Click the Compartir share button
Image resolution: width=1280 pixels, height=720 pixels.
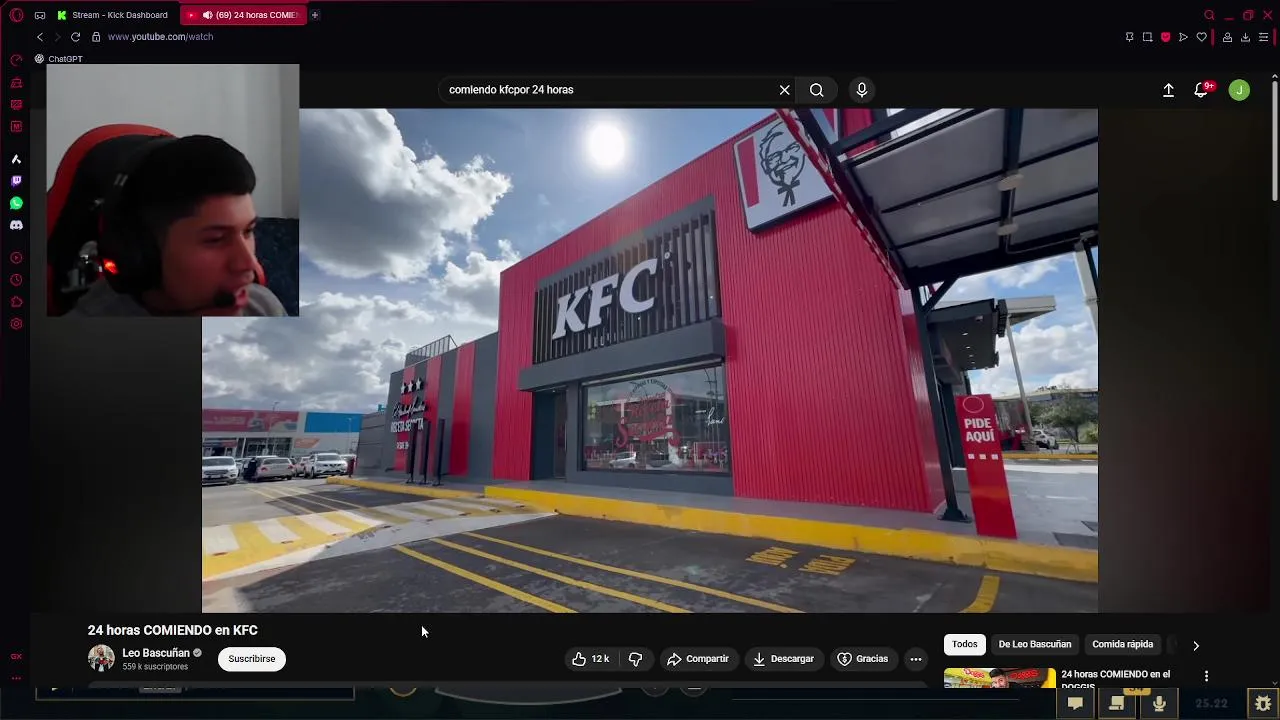pos(698,659)
